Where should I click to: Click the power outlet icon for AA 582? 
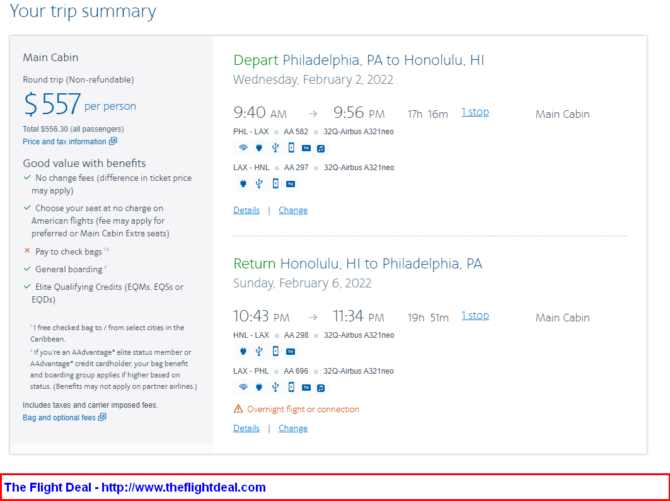tap(259, 148)
